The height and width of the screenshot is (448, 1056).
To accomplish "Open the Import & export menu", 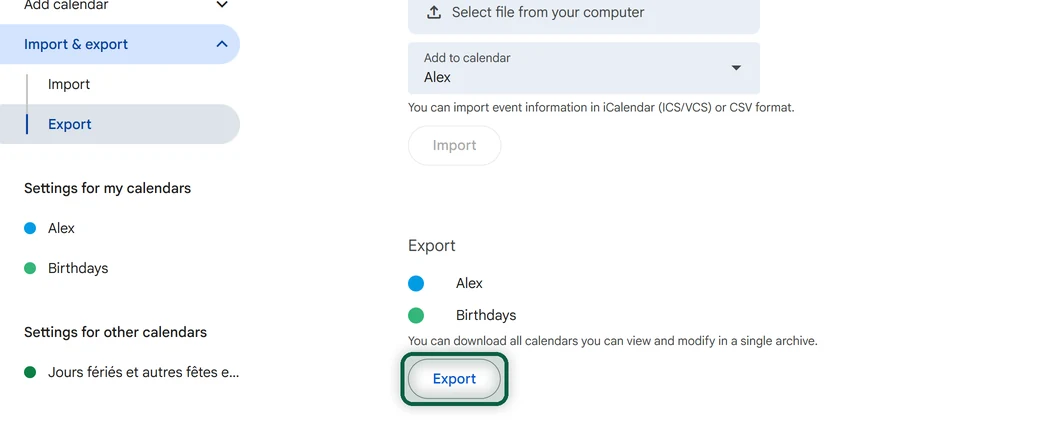I will [119, 44].
